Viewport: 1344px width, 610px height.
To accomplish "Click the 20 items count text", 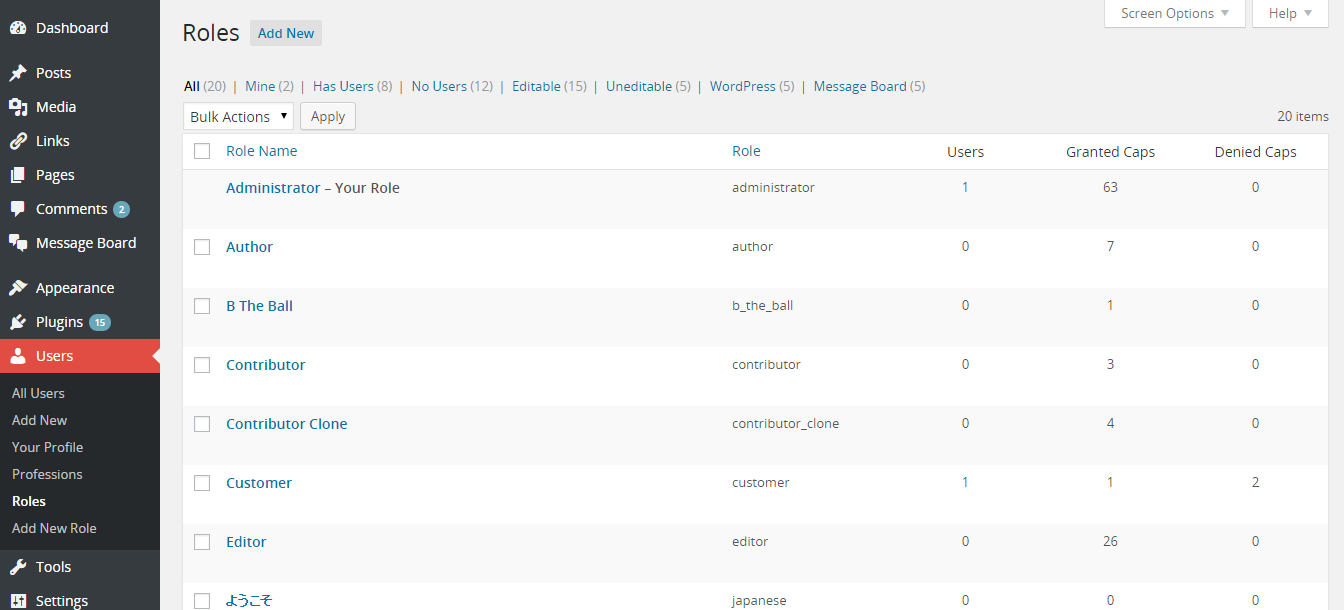I will (x=1303, y=117).
